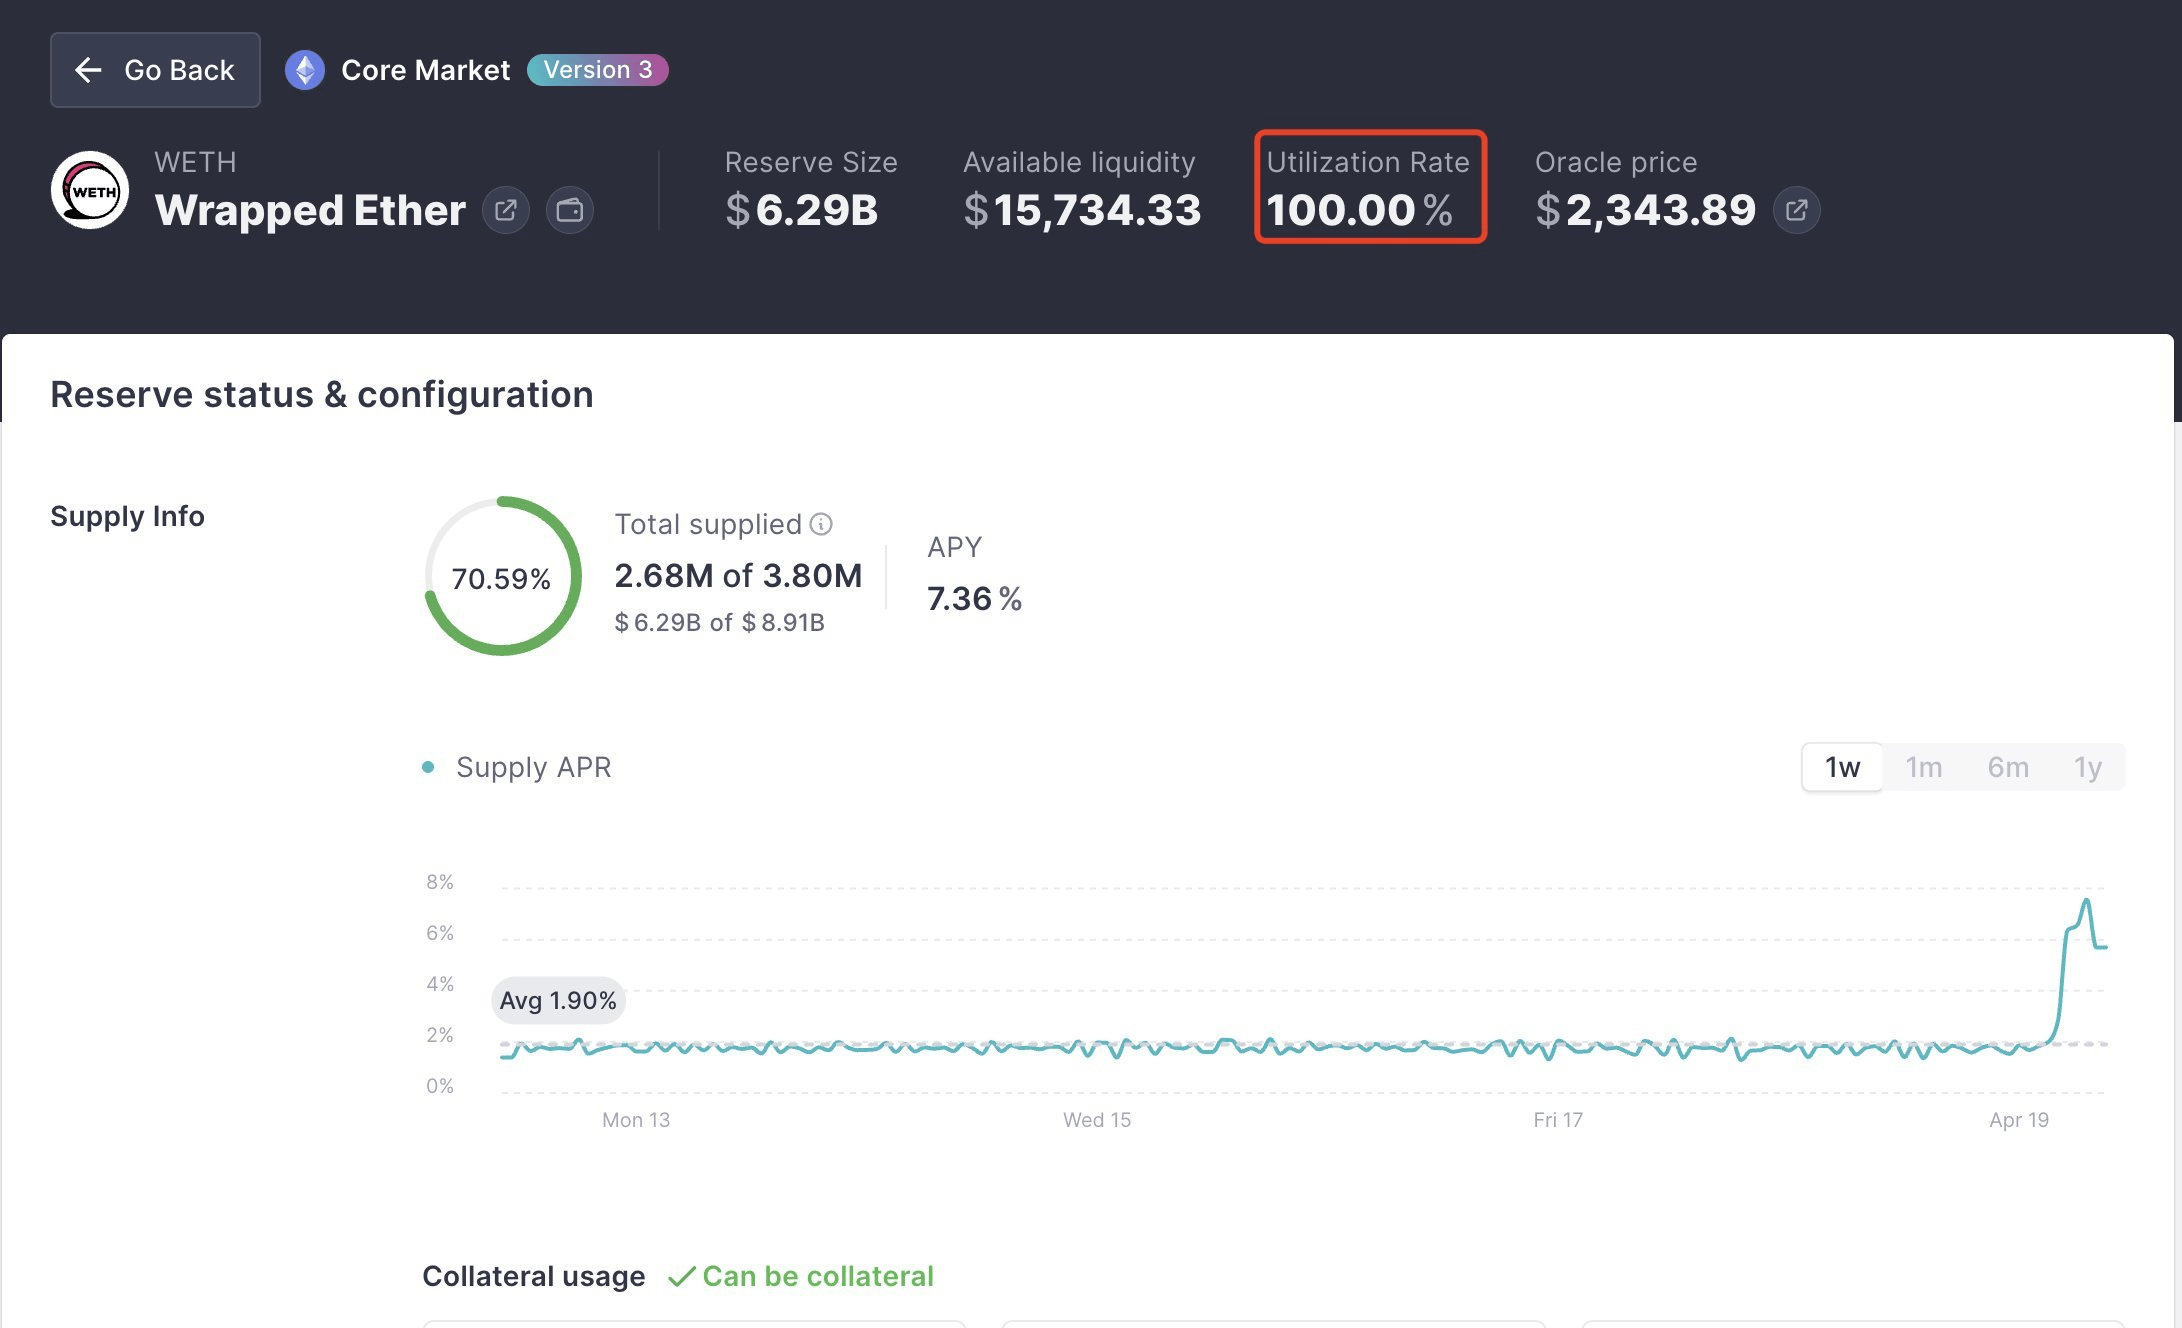Click the Utilization Rate 100.00% value
Screen dimensions: 2182x1328
[x=1358, y=210]
